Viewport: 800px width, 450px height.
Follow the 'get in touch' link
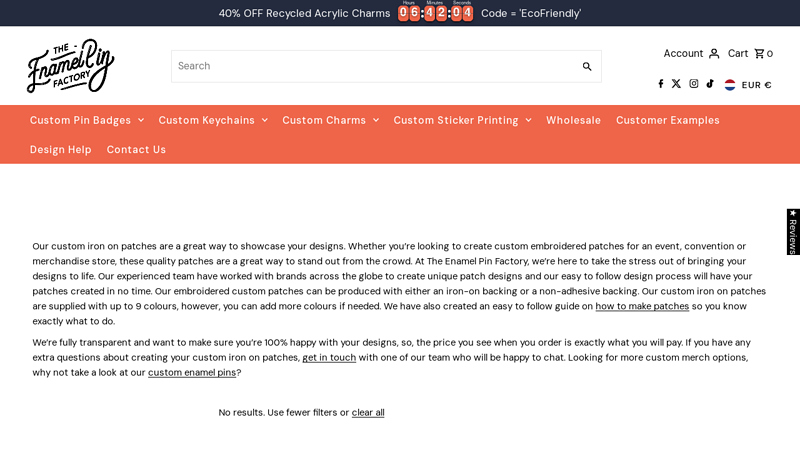[x=329, y=358]
